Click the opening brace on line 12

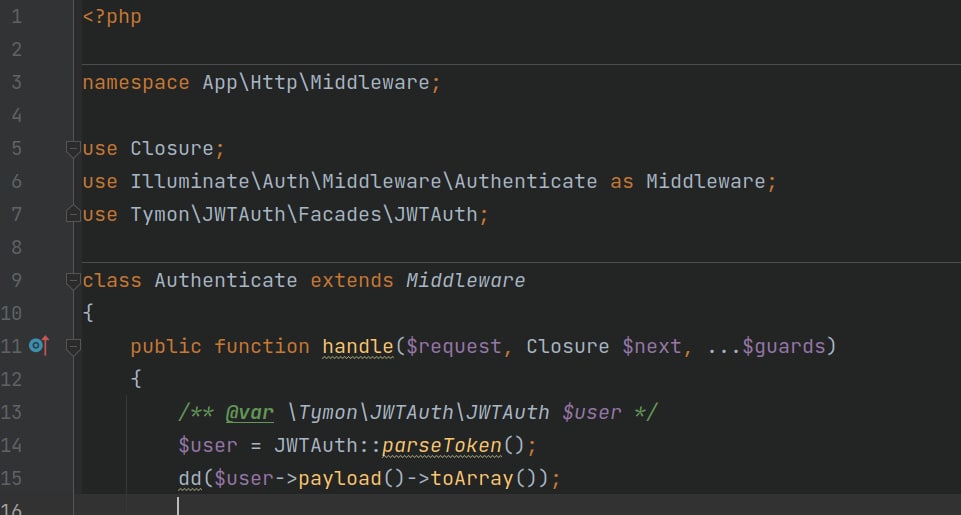point(136,380)
